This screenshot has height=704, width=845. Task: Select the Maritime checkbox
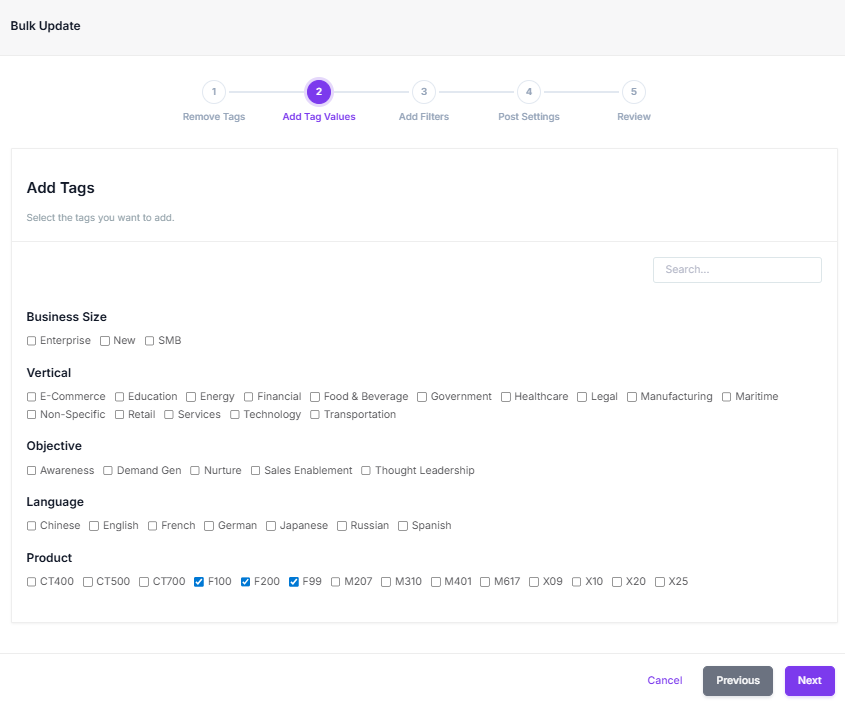pos(726,397)
